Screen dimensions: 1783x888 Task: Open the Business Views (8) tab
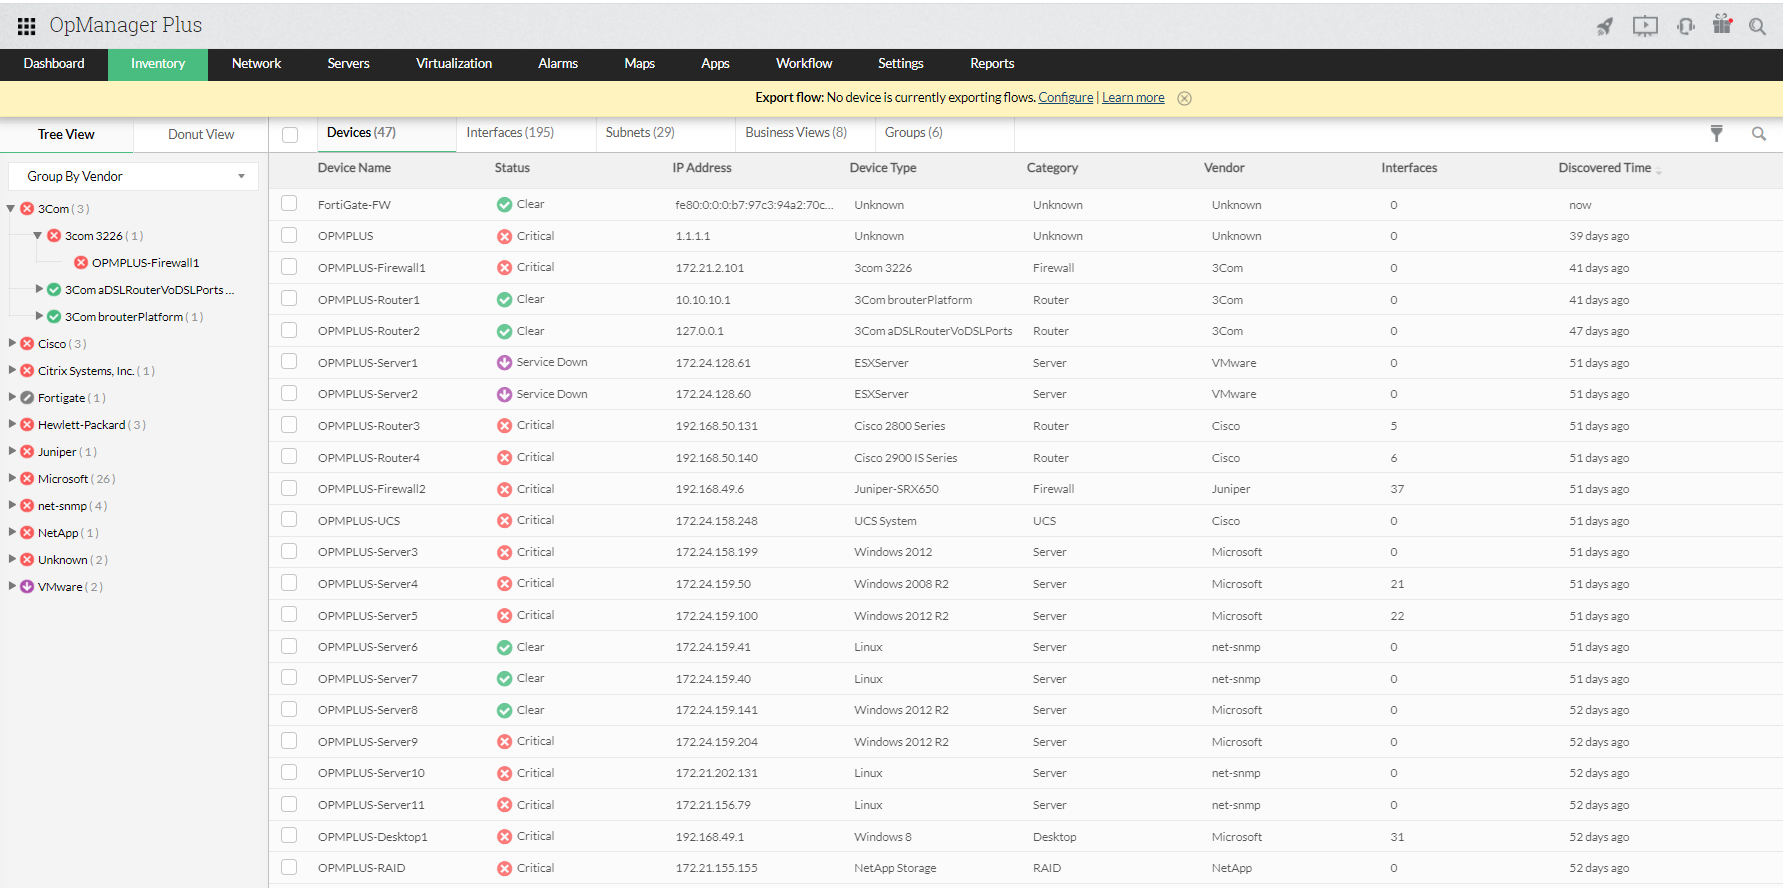796,133
